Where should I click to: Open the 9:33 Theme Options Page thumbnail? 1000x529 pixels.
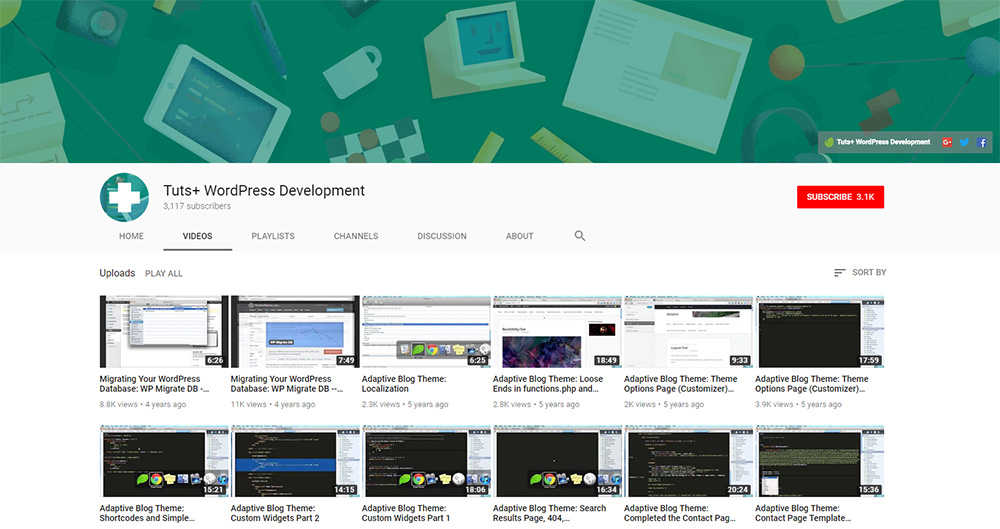[688, 331]
